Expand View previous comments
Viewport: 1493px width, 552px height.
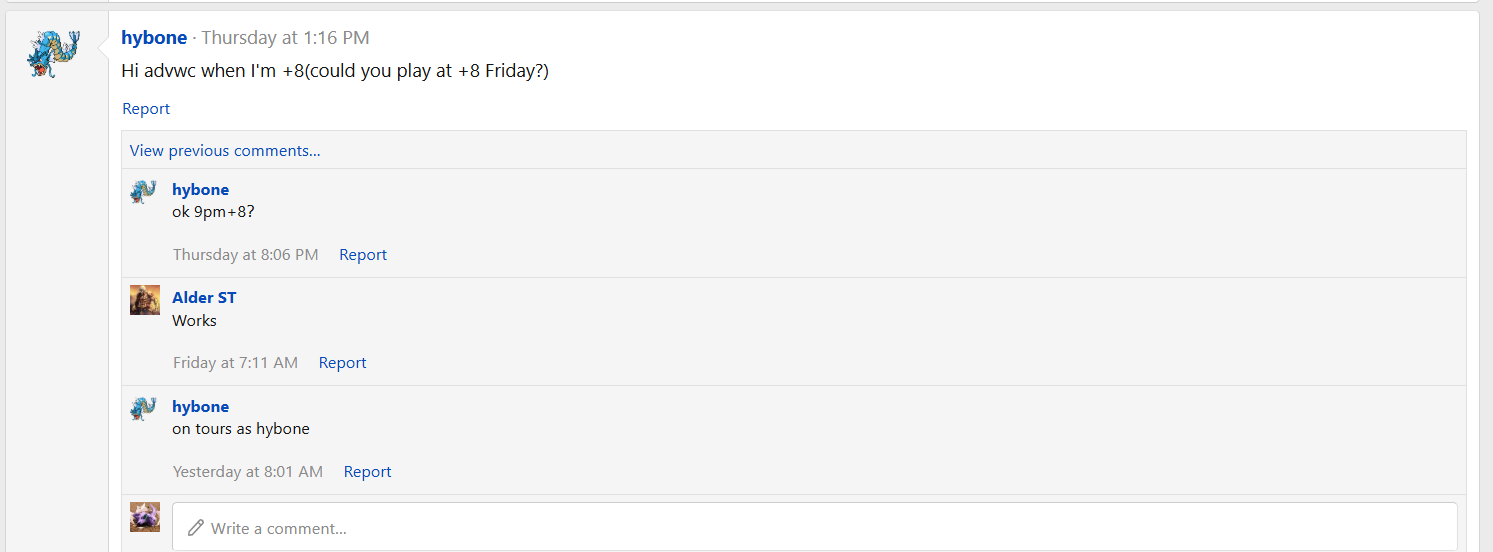[x=225, y=151]
